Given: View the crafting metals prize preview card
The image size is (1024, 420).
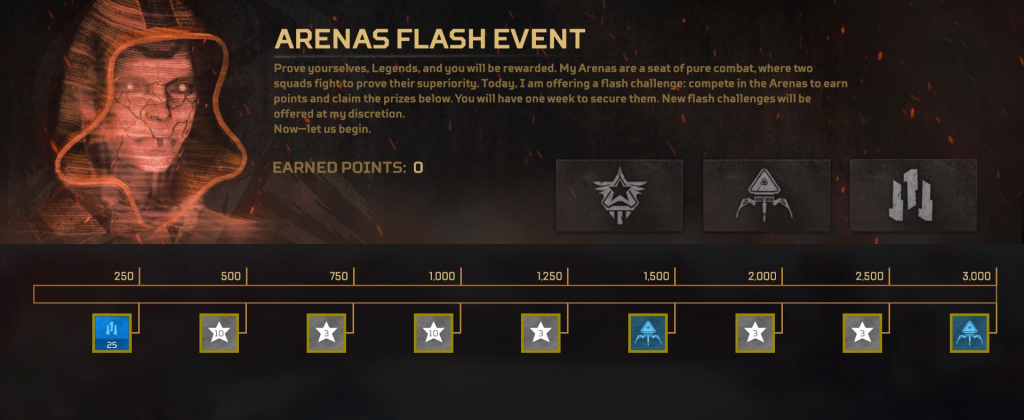Looking at the screenshot, I should (913, 195).
